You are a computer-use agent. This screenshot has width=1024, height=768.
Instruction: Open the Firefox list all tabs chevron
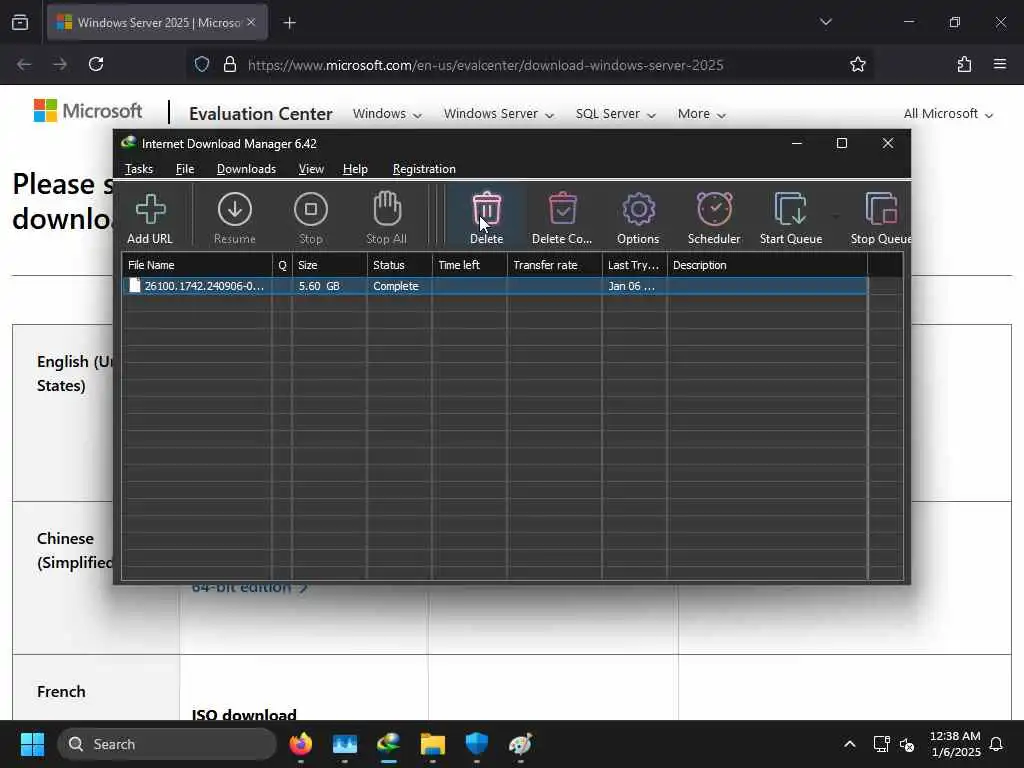tap(825, 22)
